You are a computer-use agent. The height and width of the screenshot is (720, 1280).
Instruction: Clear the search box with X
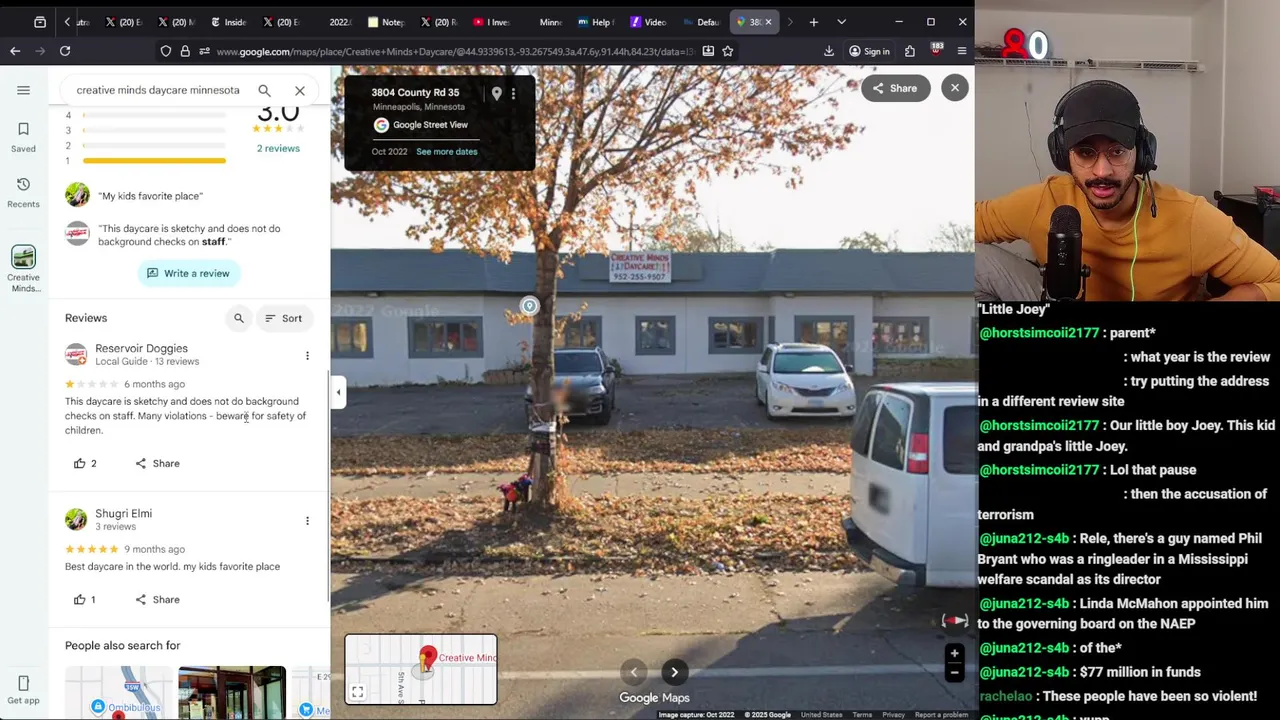point(299,90)
